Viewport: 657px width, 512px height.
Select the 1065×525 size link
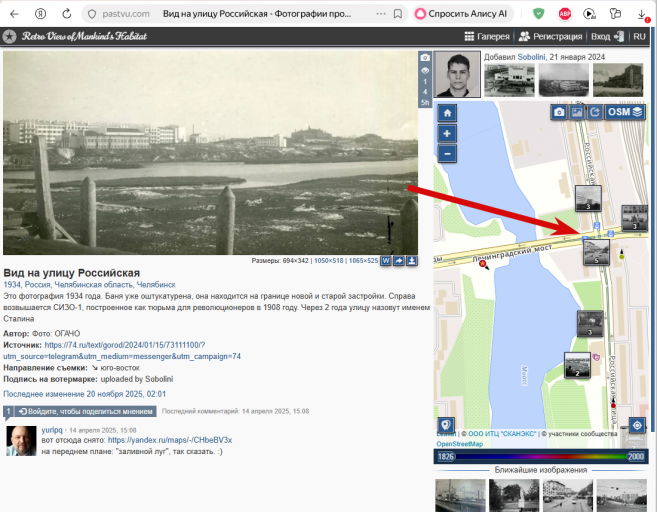click(x=363, y=261)
